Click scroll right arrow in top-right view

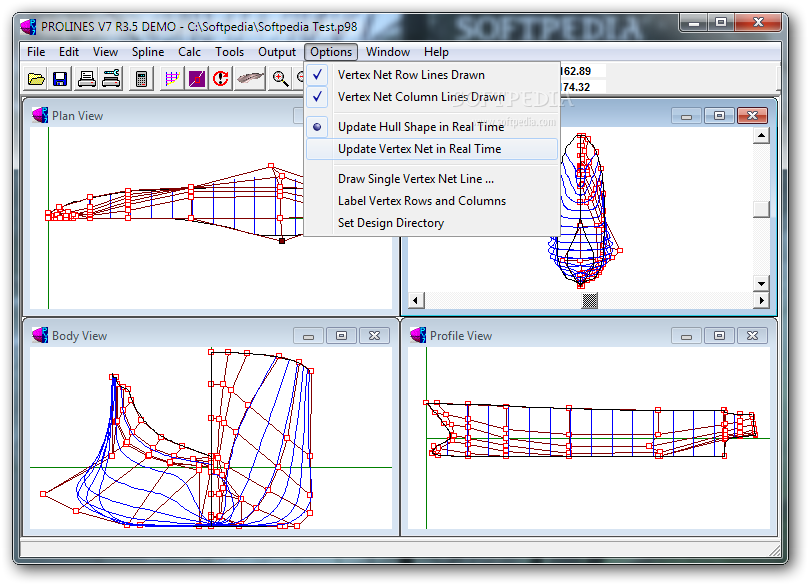pos(762,300)
